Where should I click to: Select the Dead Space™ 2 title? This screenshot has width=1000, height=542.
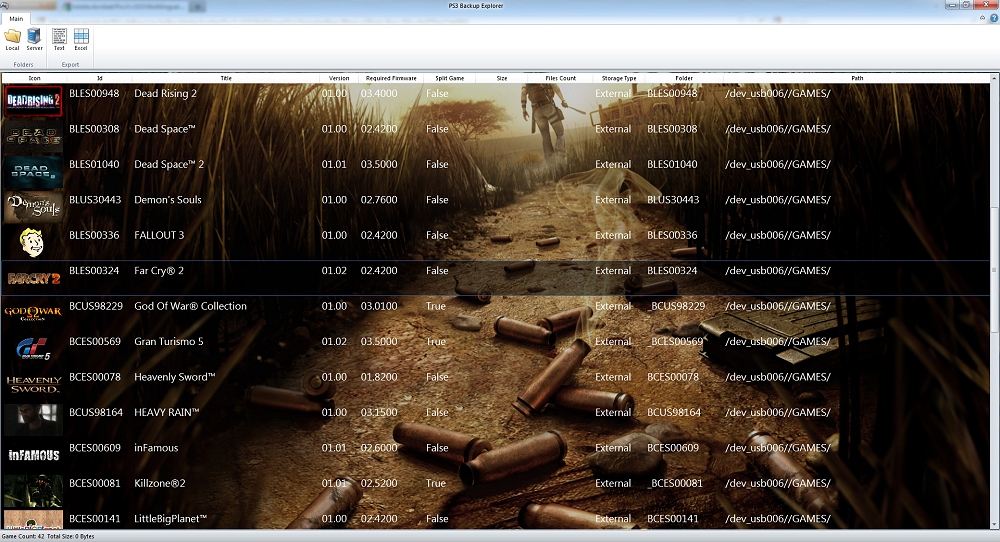(169, 165)
